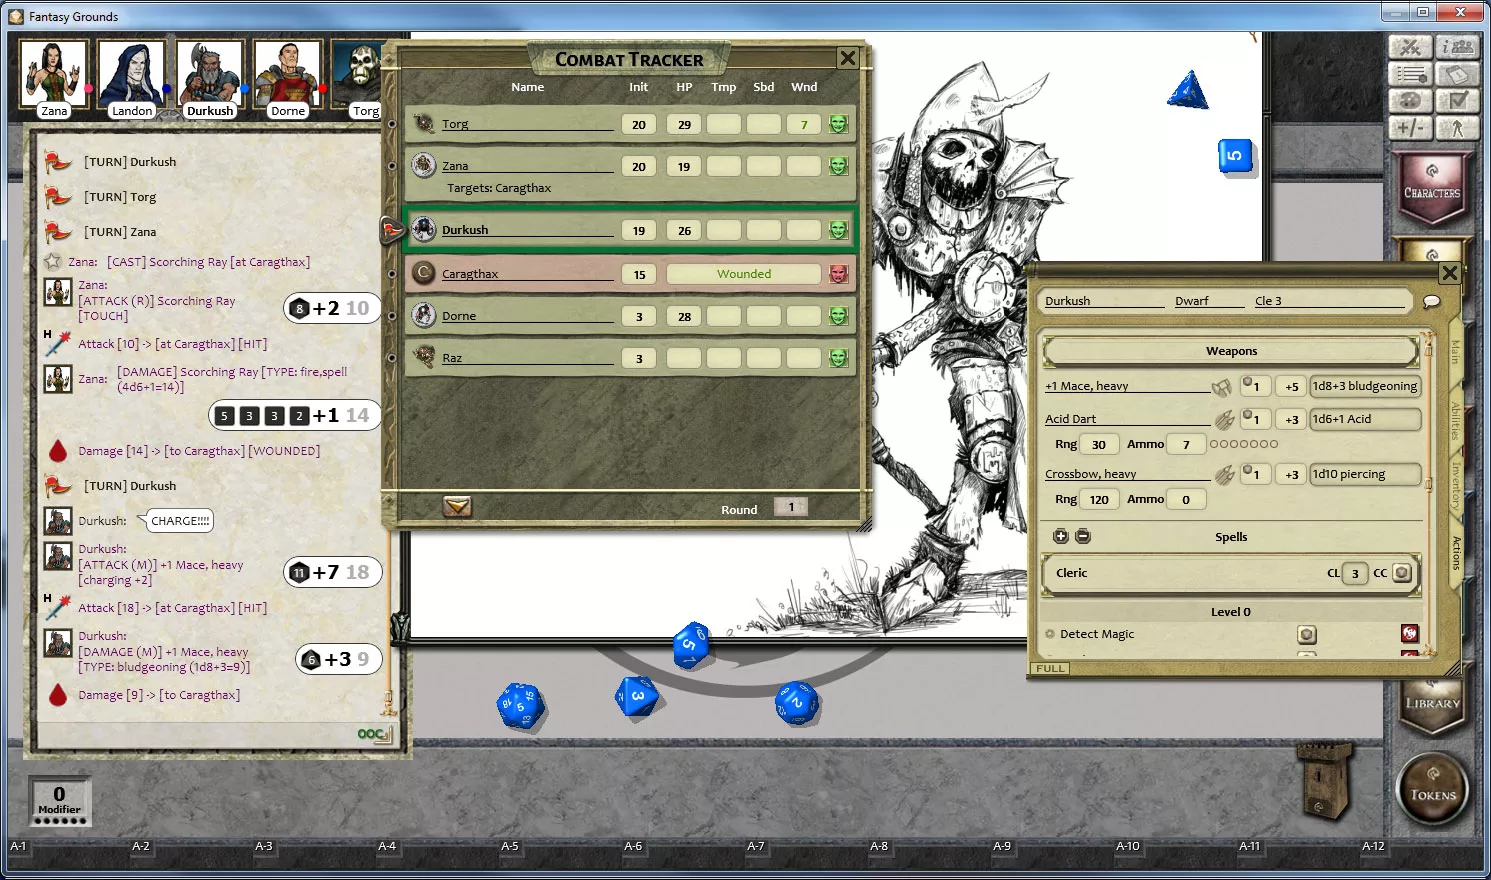Click the speech bubble icon beside Cle 3
The image size is (1491, 880).
(x=1431, y=301)
